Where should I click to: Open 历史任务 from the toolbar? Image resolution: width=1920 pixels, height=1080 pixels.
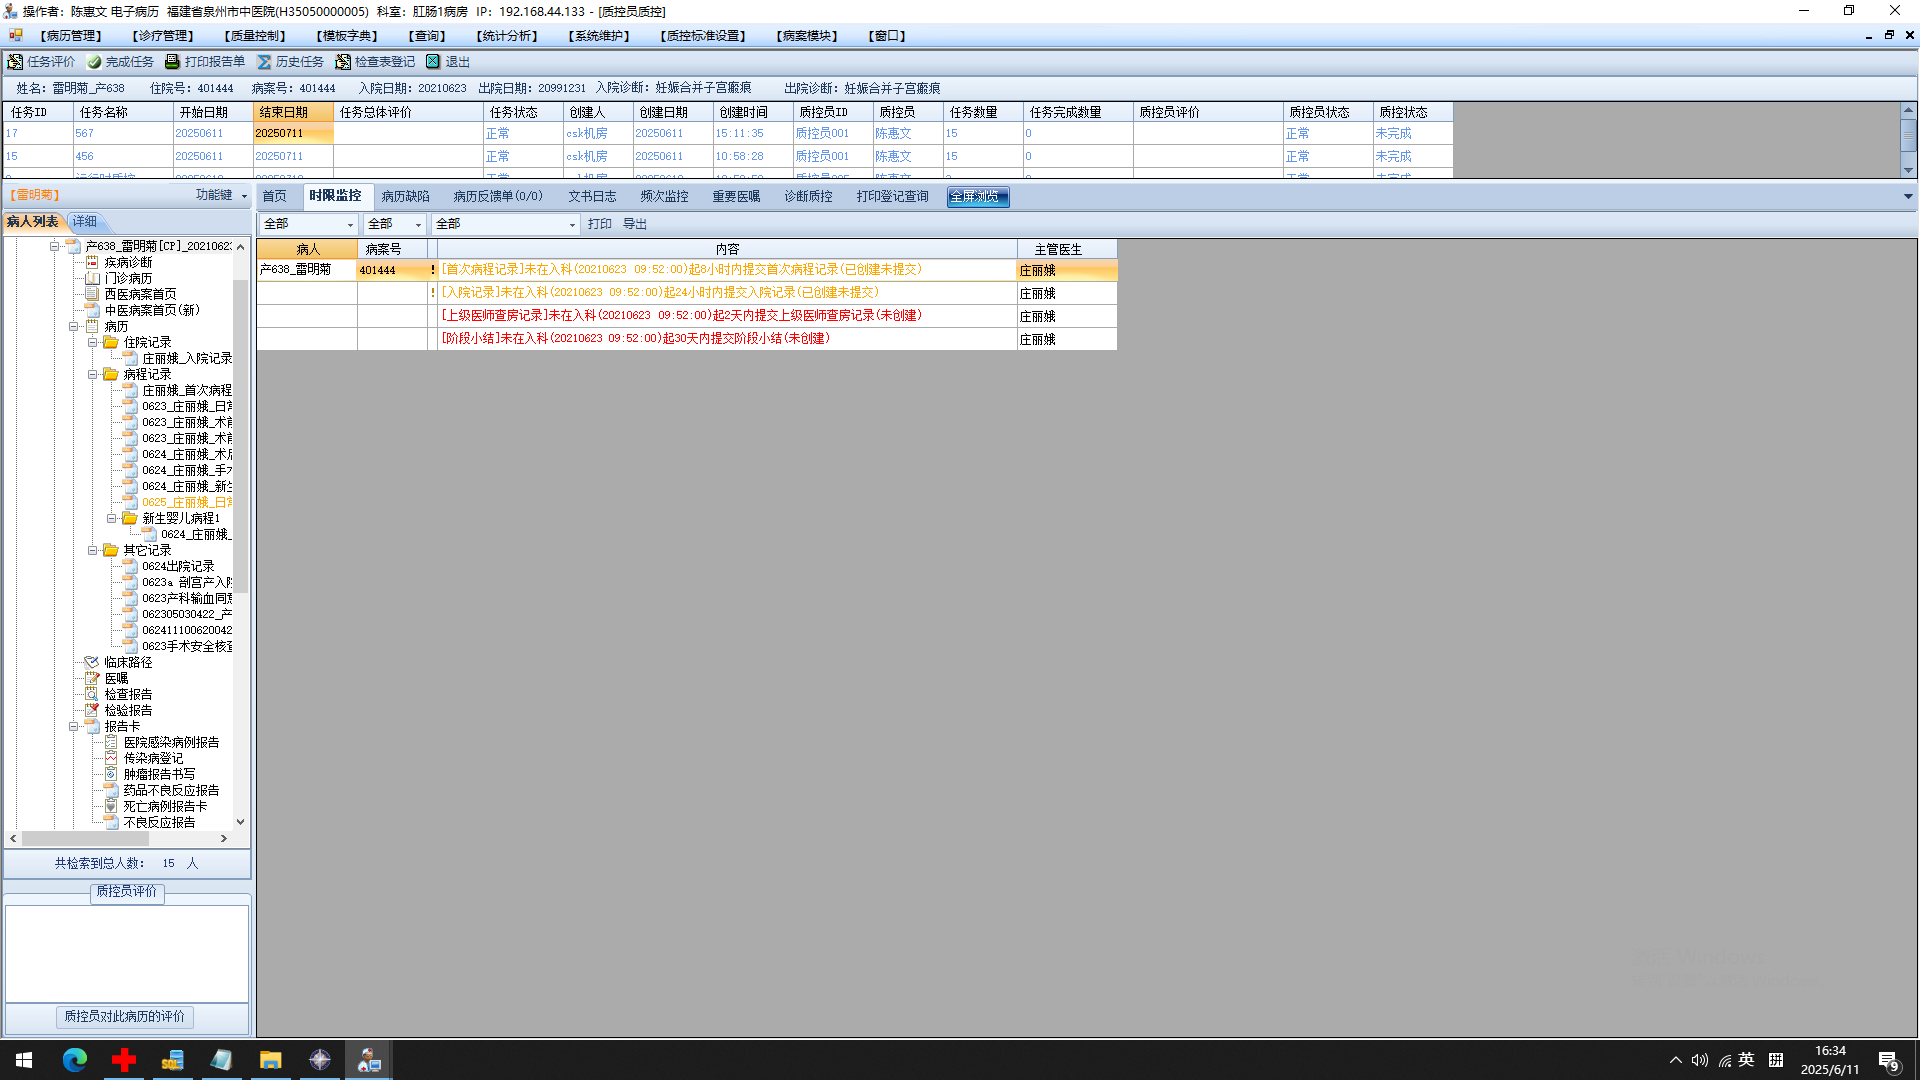[x=290, y=62]
